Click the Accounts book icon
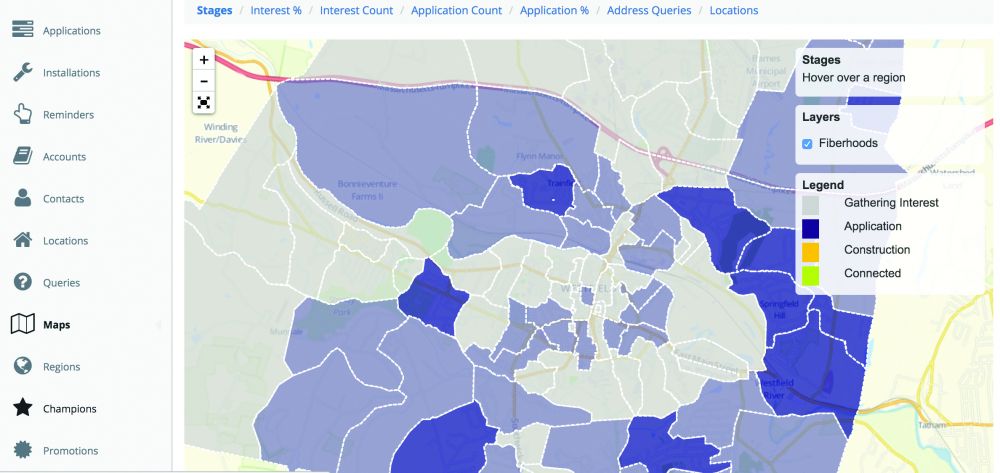 [x=22, y=156]
